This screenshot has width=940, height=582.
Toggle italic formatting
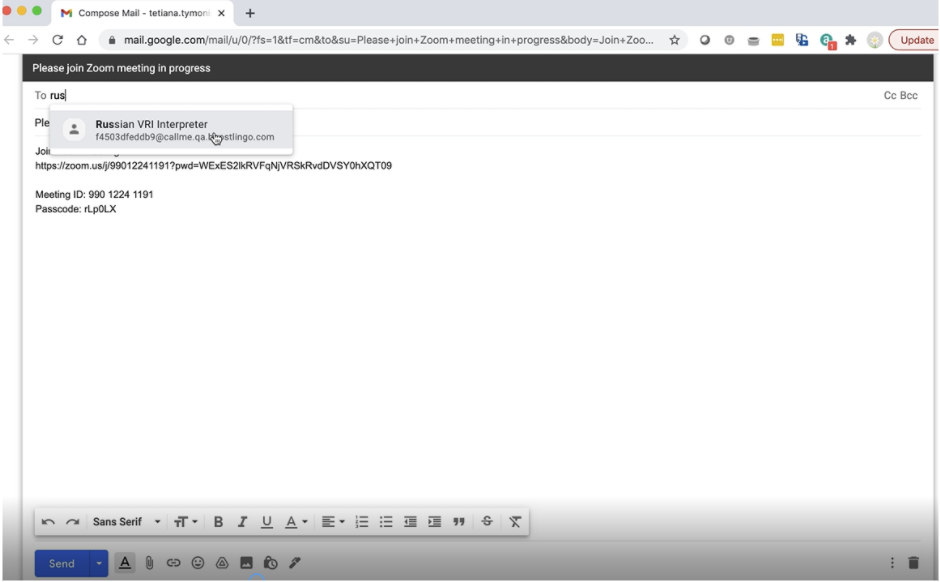242,522
